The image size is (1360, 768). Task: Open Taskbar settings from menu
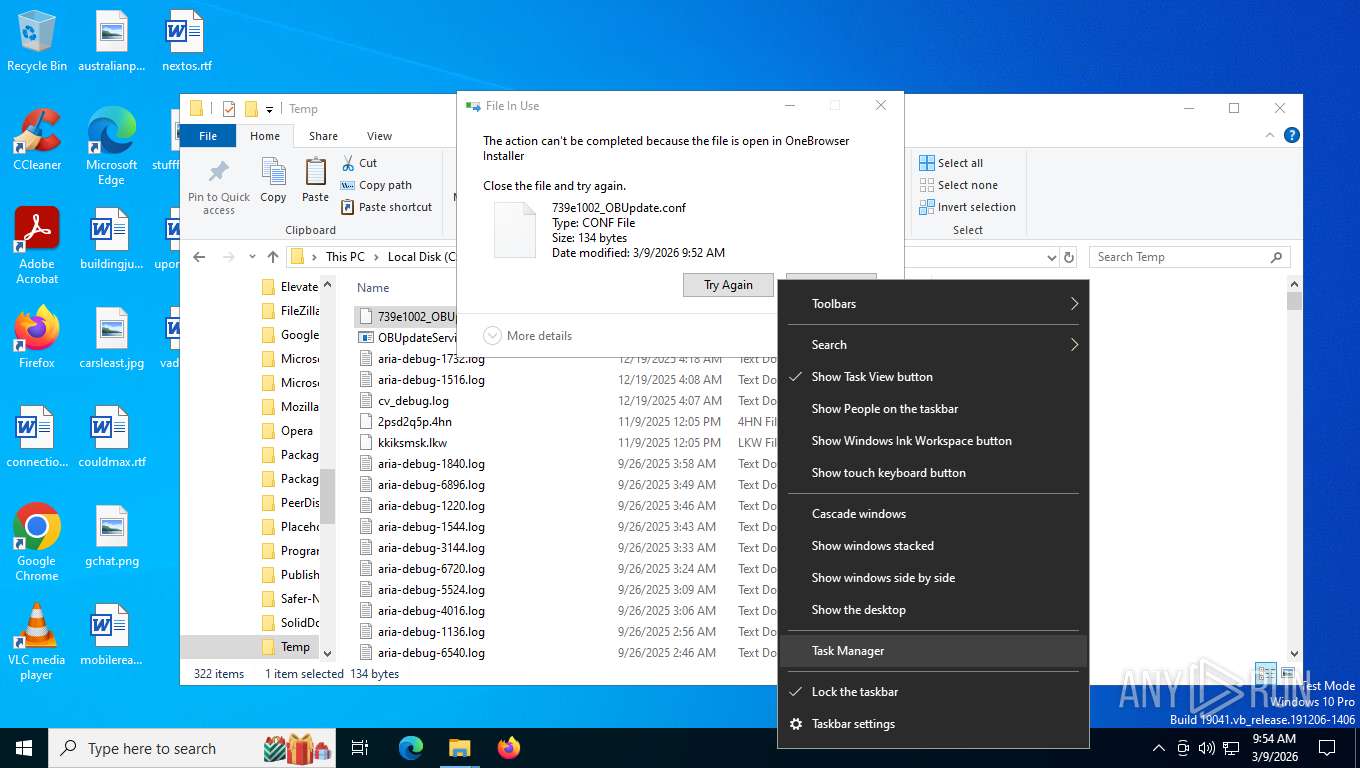tap(933, 724)
